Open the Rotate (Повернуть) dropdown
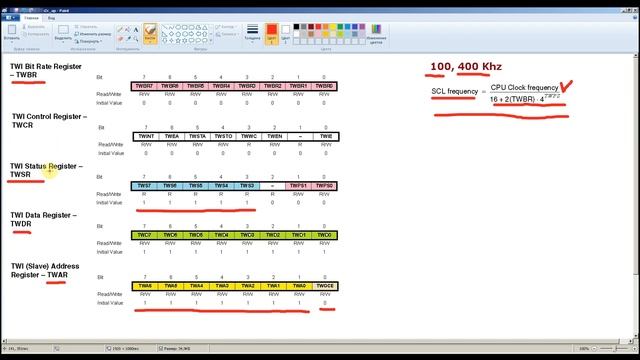Screen dimensions: 640x360 pyautogui.click(x=88, y=41)
